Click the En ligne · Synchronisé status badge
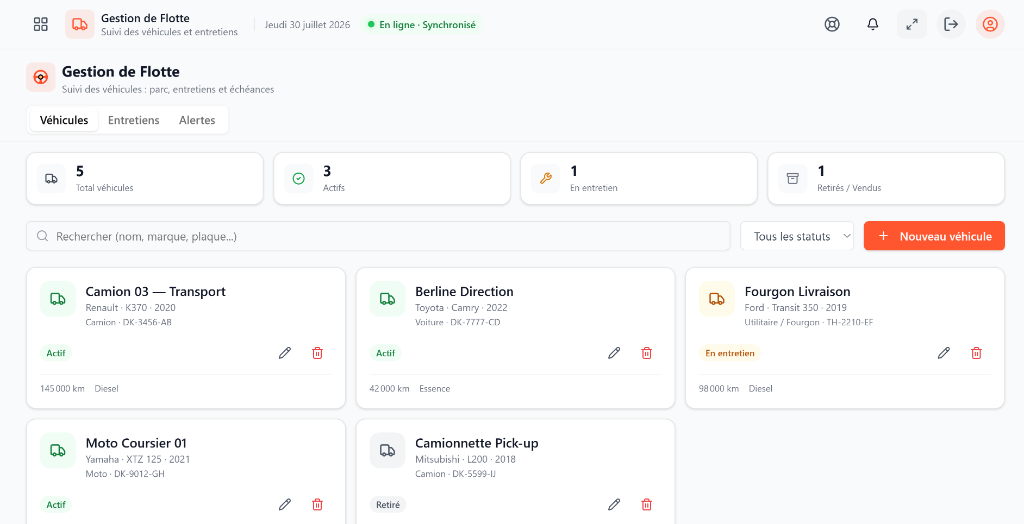This screenshot has width=1024, height=524. [x=423, y=25]
